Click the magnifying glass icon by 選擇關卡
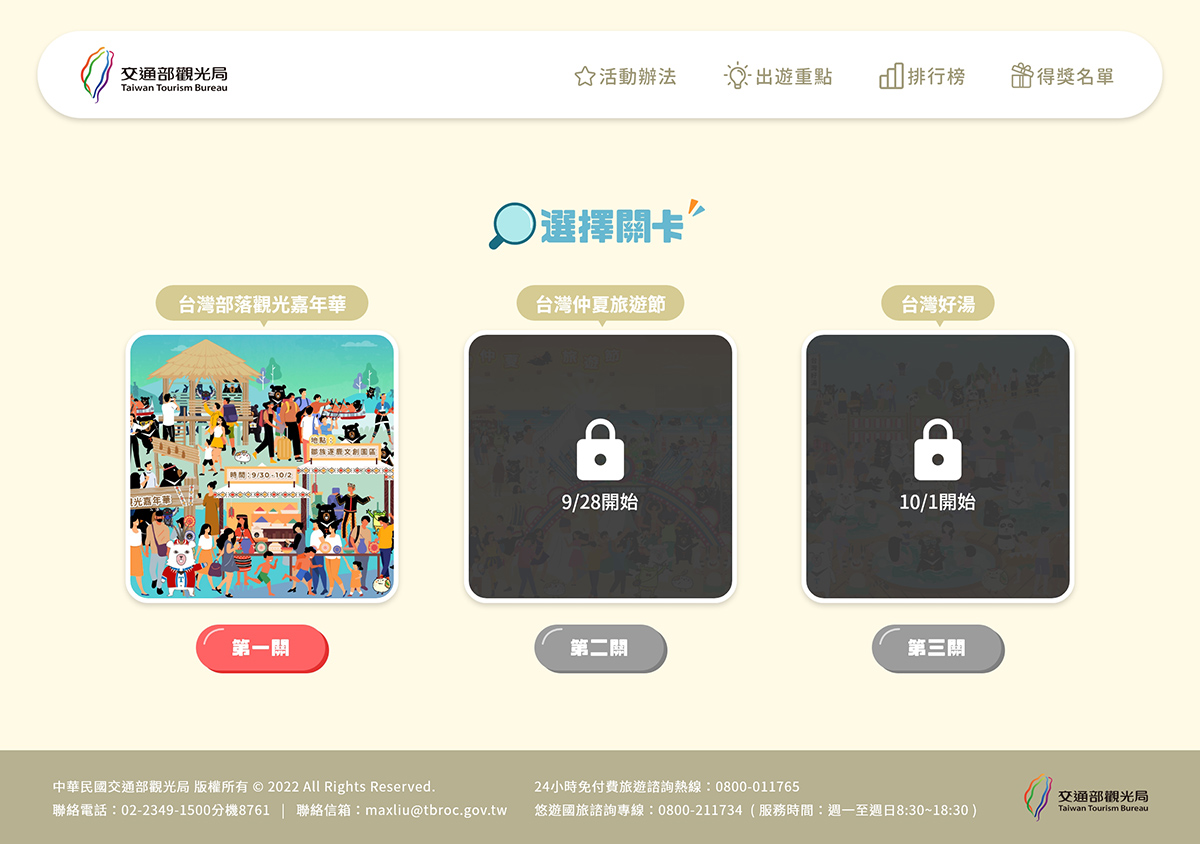This screenshot has width=1200, height=844. click(512, 226)
